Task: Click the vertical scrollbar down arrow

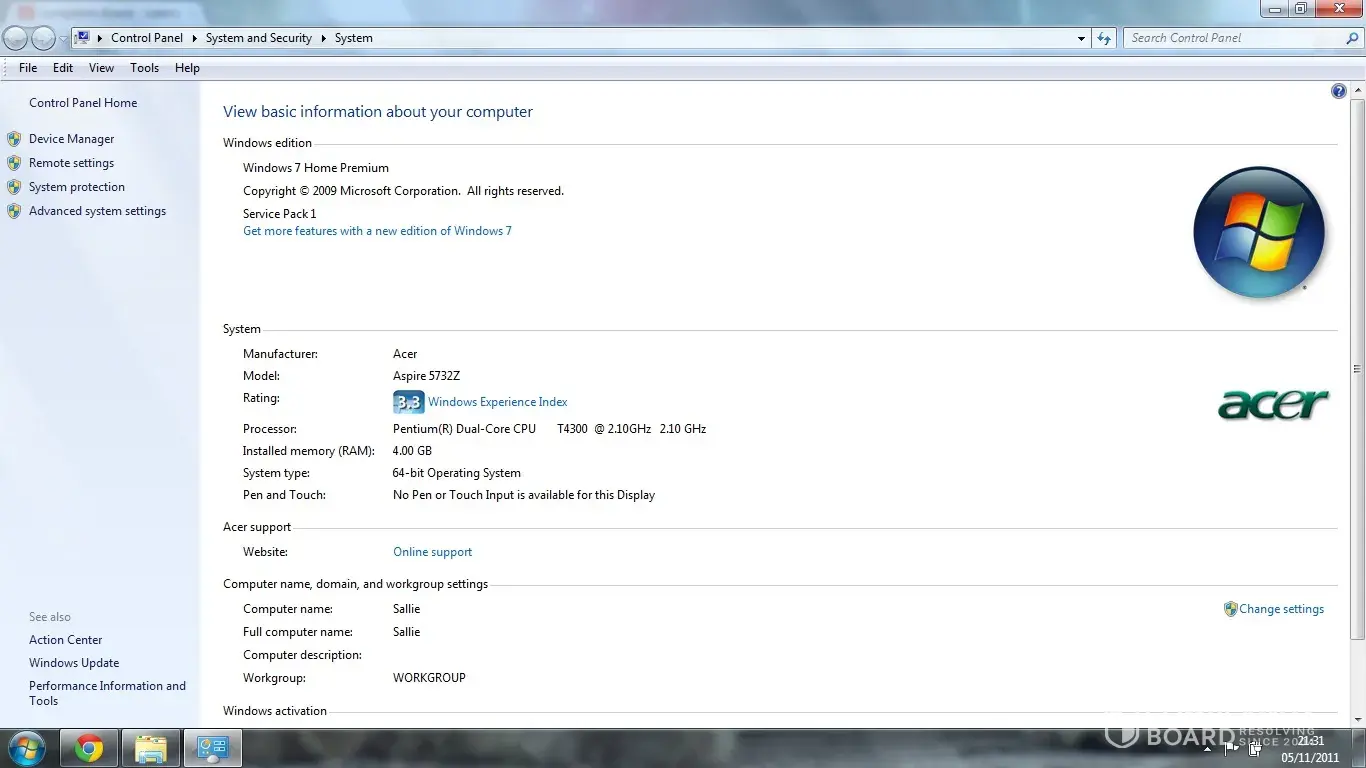Action: tap(1357, 720)
